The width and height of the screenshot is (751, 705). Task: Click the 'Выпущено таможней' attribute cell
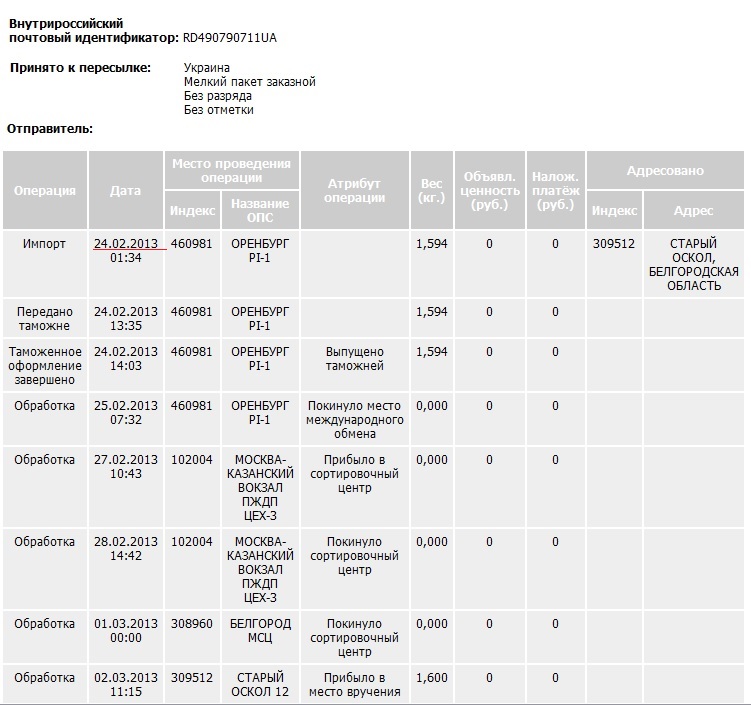click(x=355, y=359)
